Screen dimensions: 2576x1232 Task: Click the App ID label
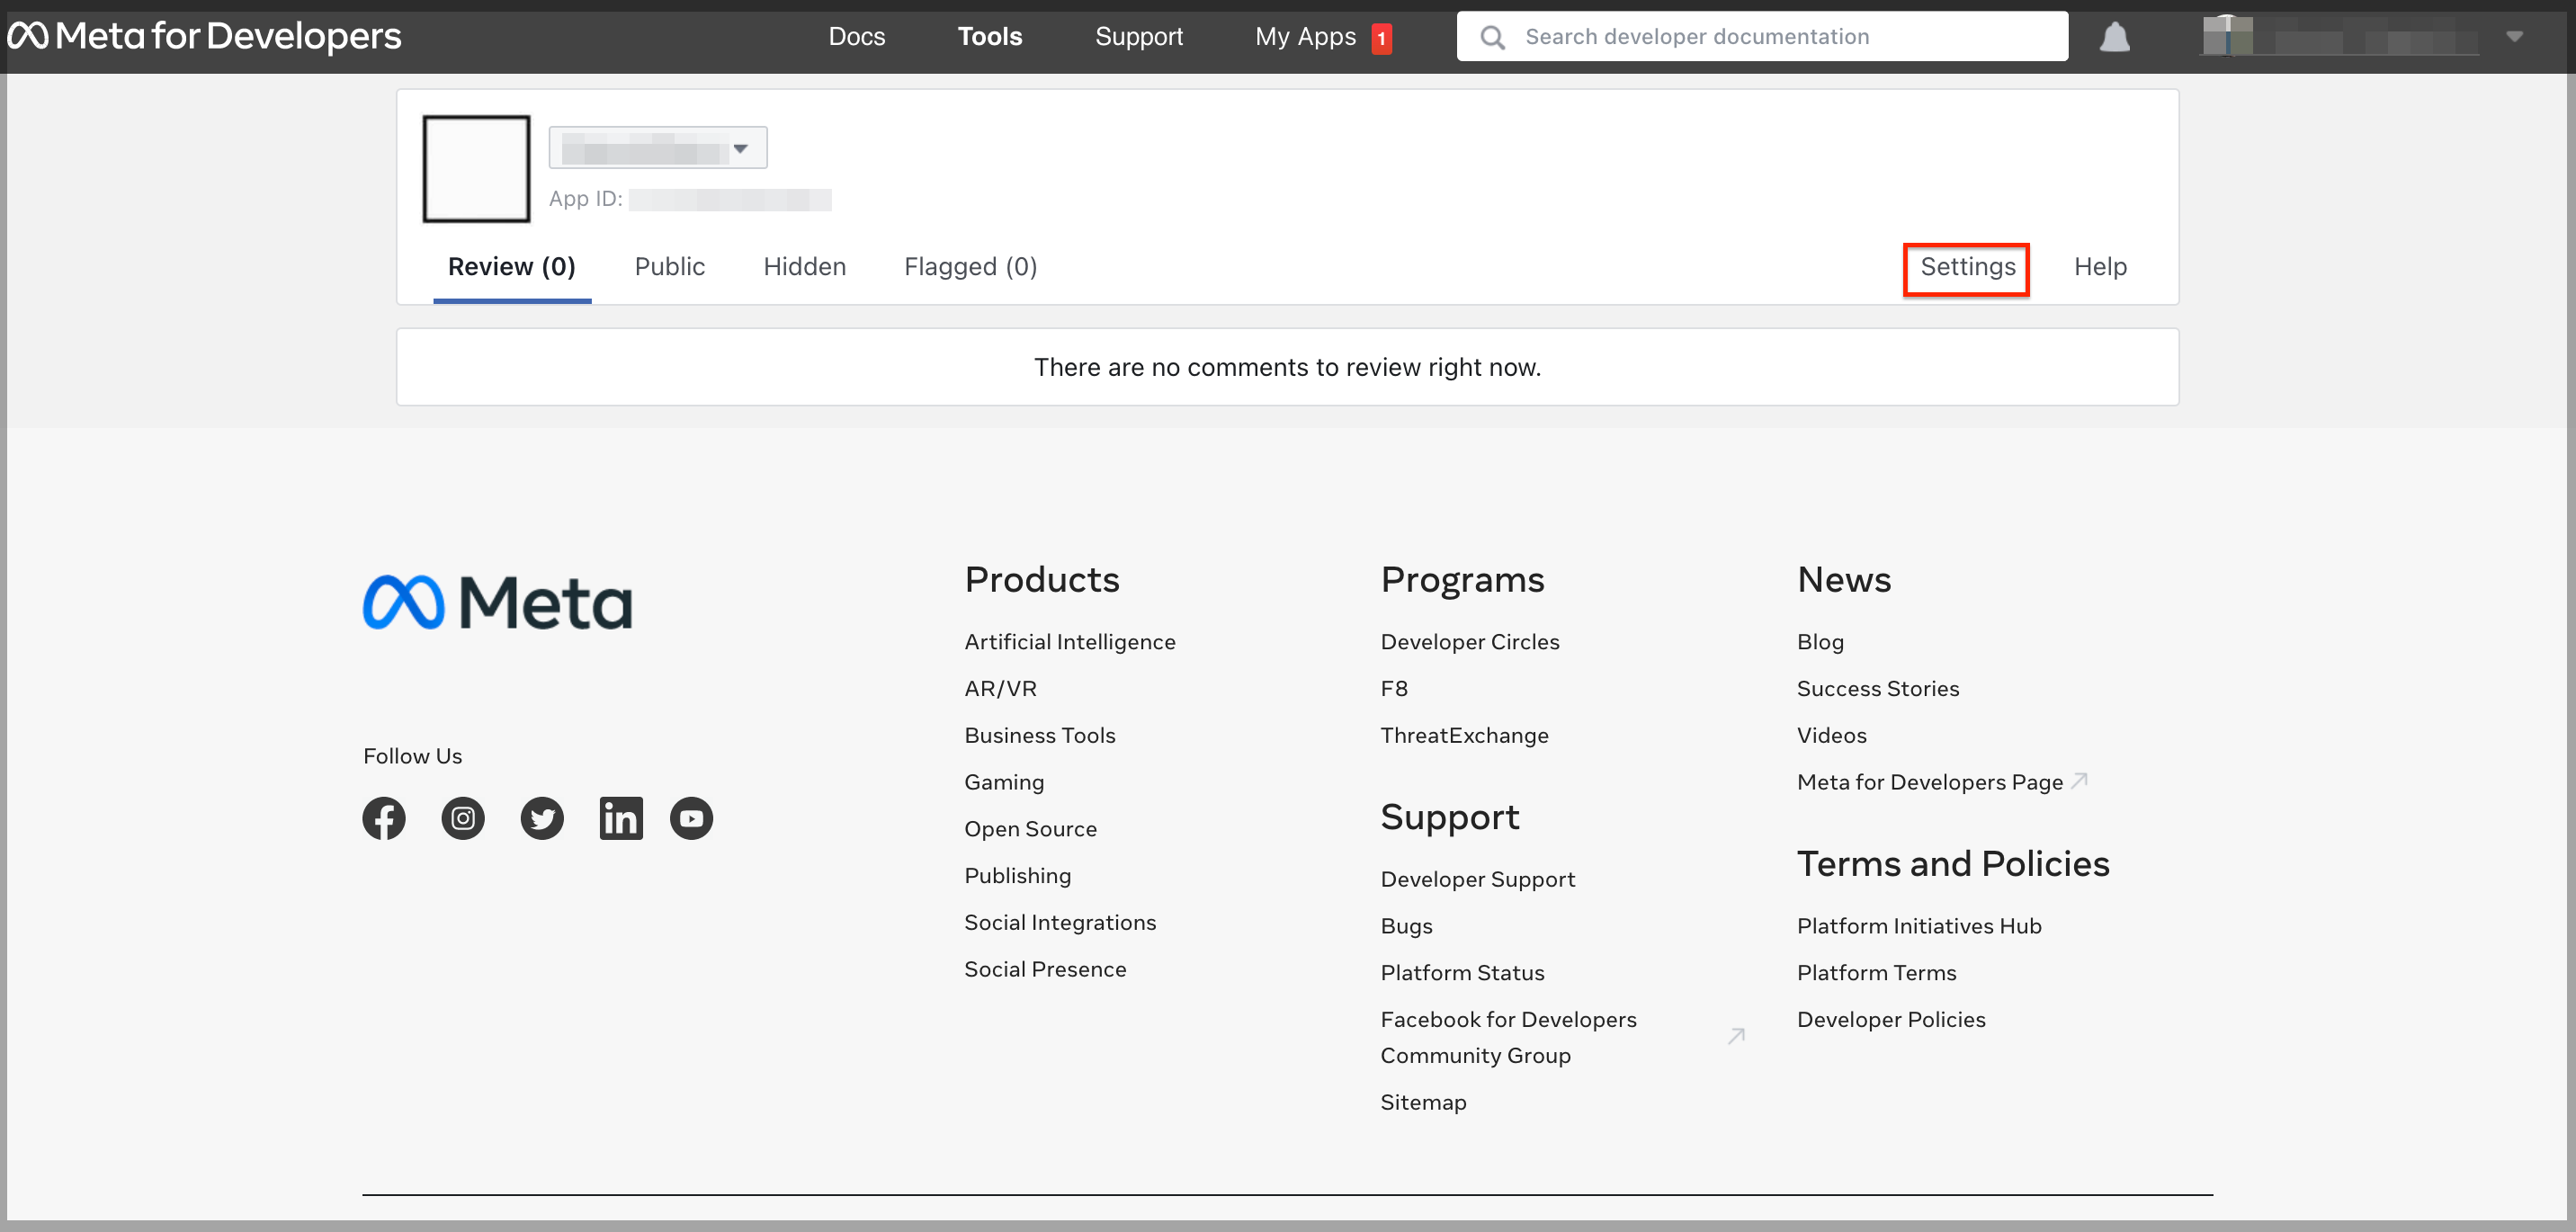(585, 199)
